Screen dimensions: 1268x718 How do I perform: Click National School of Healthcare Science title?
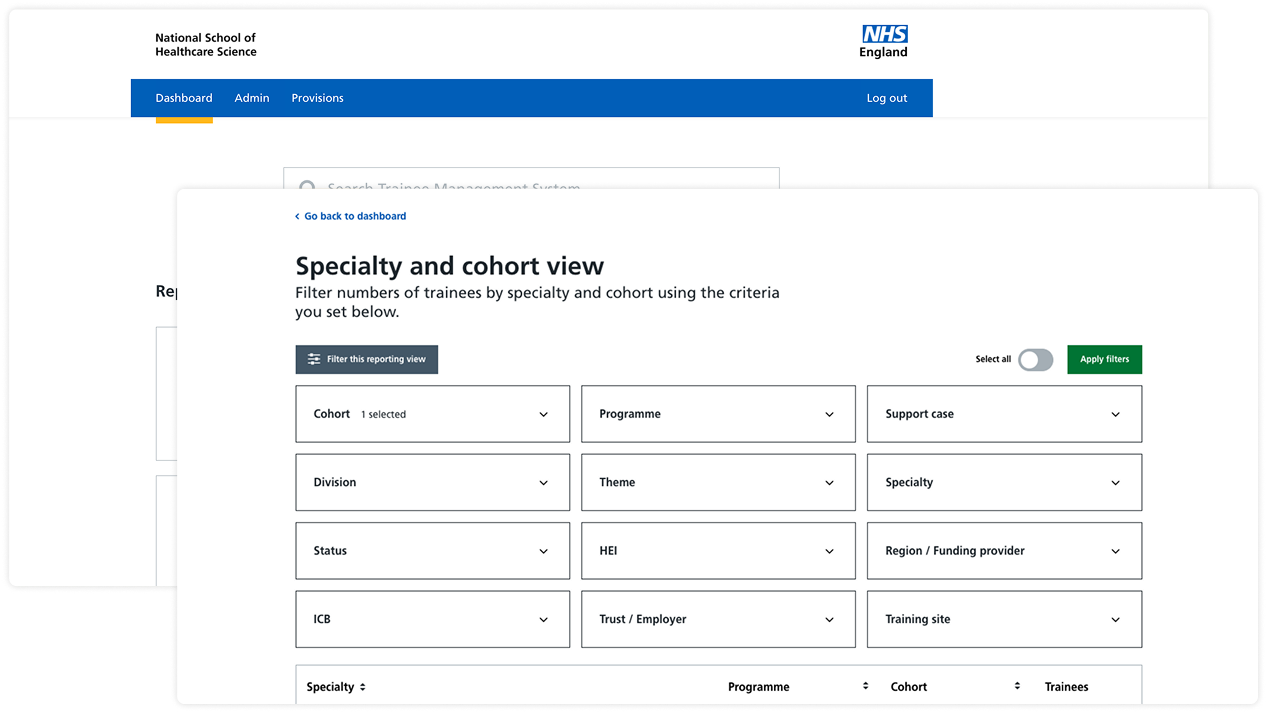point(206,45)
